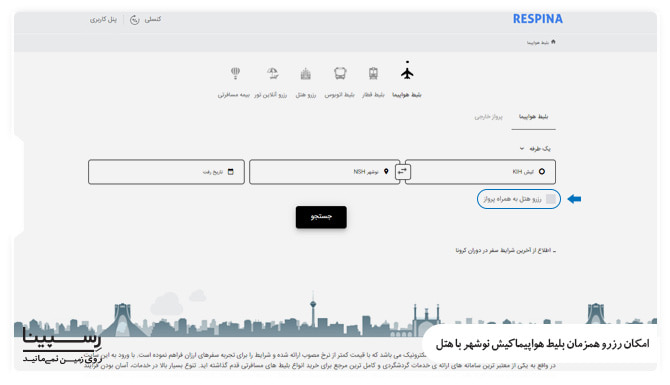
Task: Click the RESPINA logo
Action: (538, 19)
